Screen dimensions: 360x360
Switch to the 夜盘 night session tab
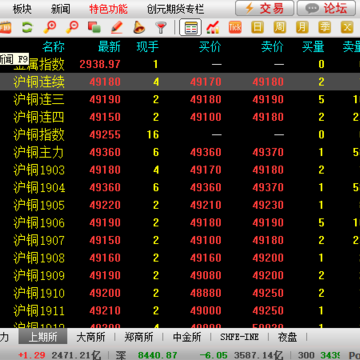[x=287, y=337]
